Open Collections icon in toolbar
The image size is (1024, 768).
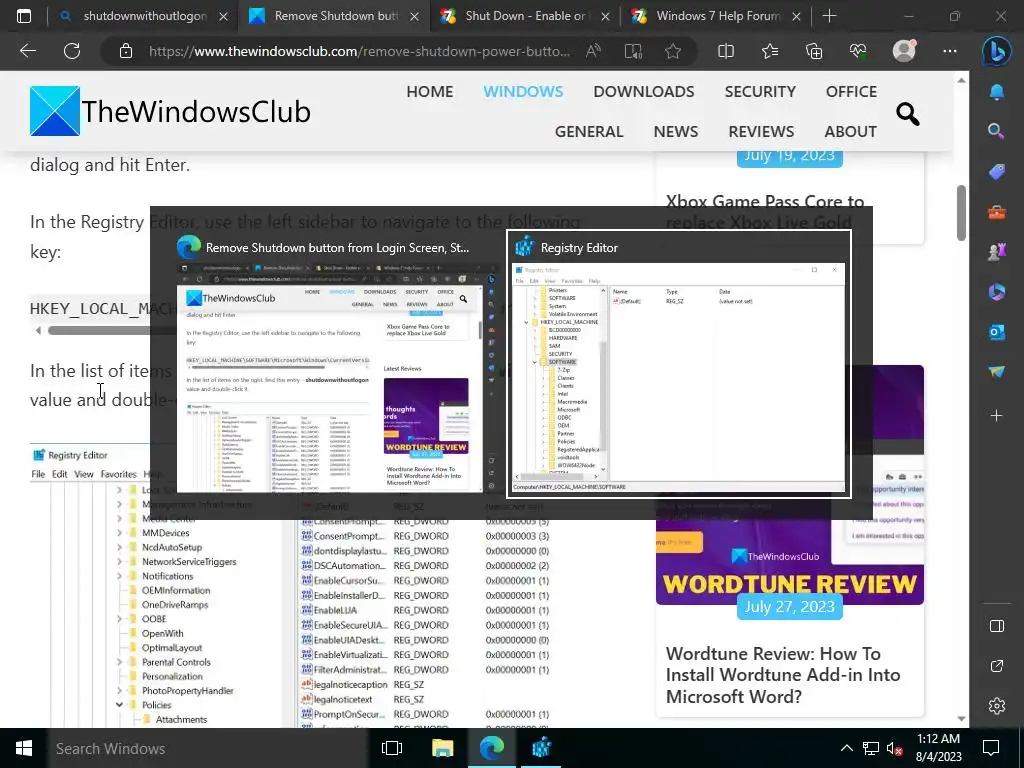pyautogui.click(x=814, y=51)
